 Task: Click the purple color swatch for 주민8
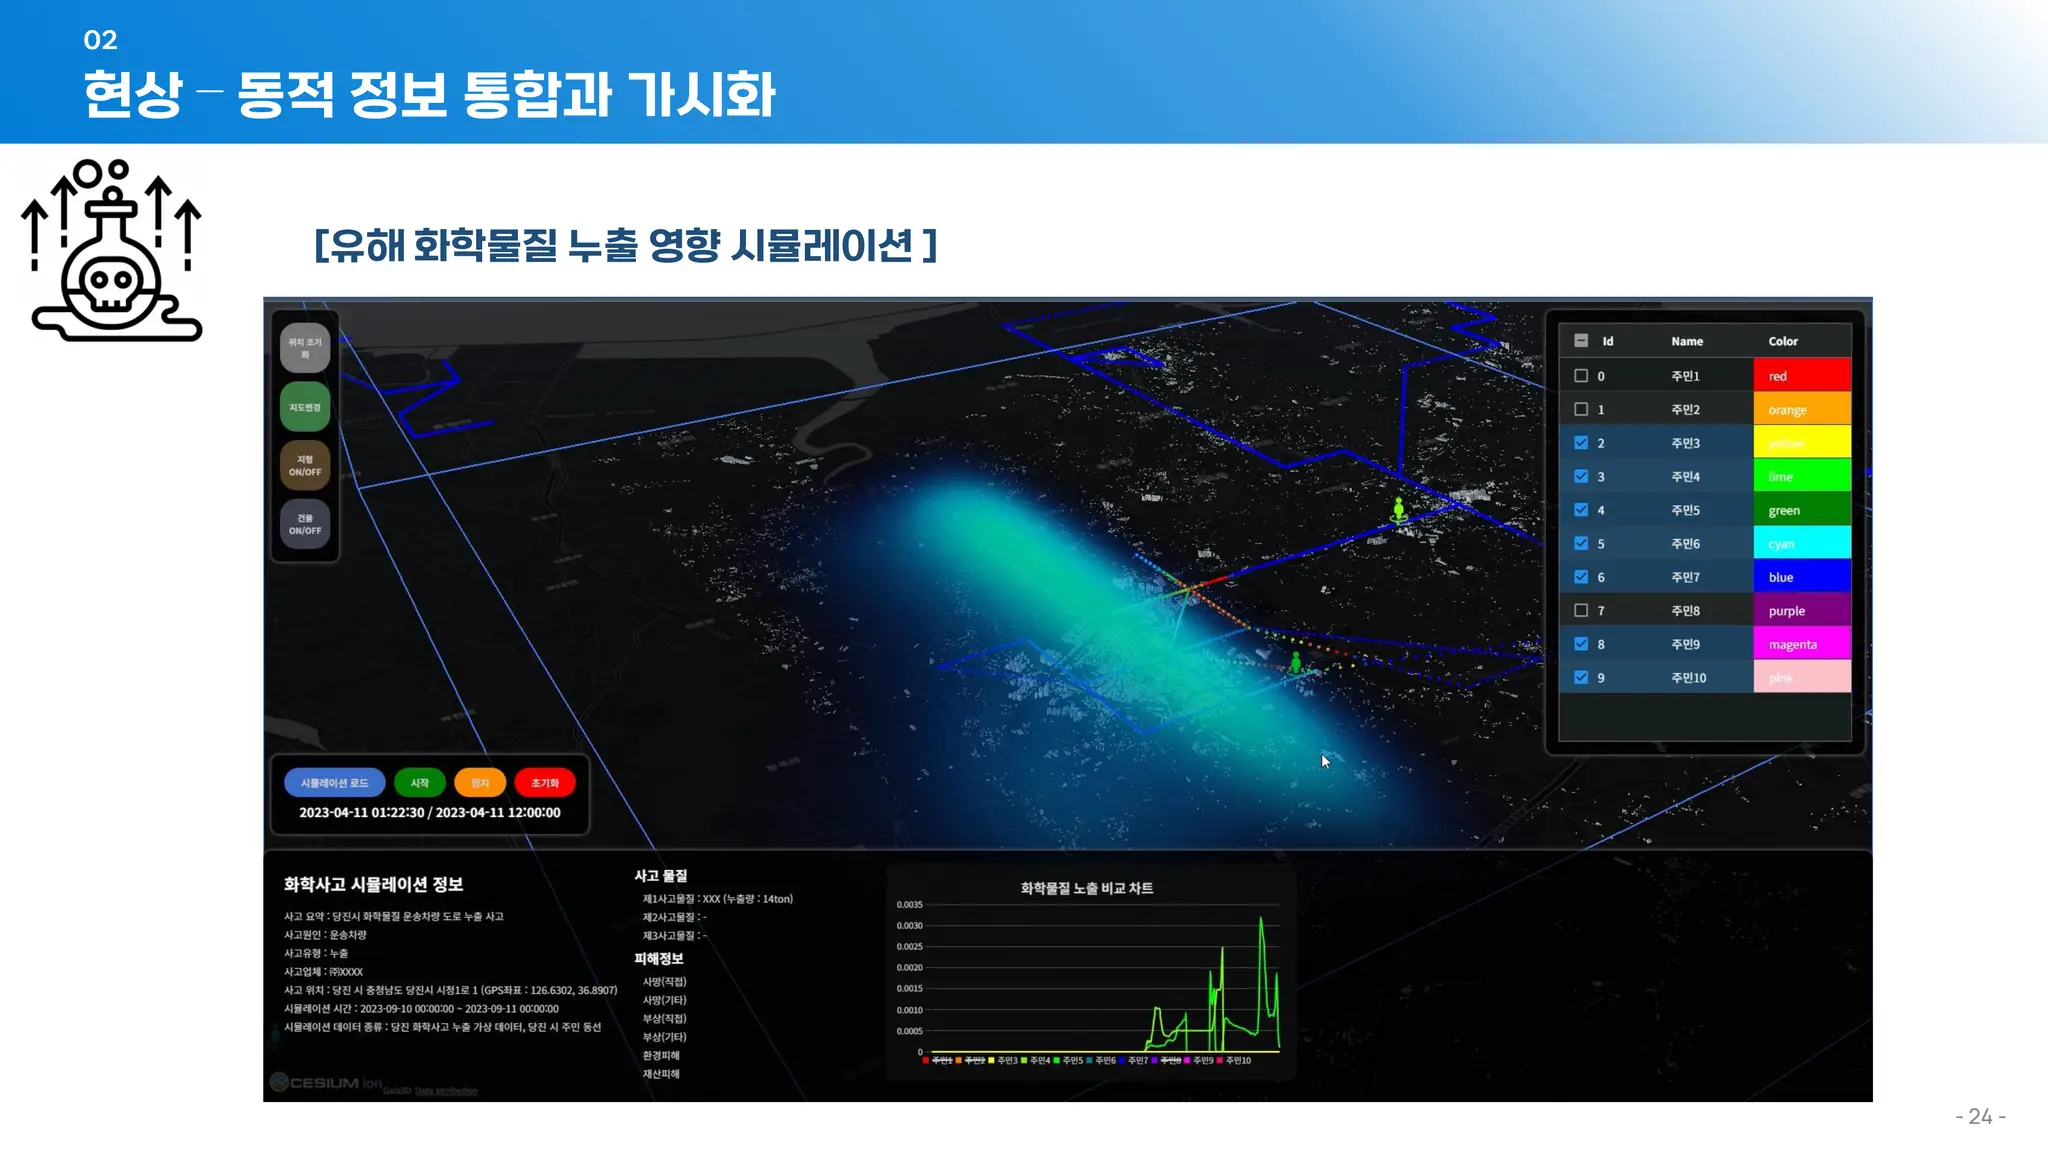point(1802,610)
